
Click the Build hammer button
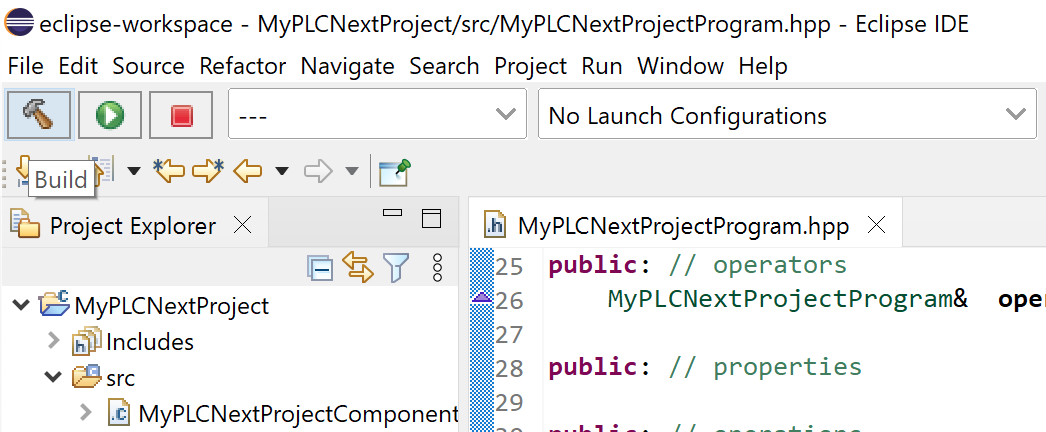38,116
